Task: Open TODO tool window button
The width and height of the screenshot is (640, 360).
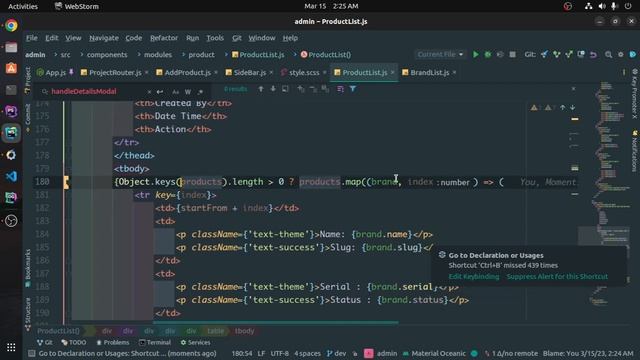Action: (73, 342)
